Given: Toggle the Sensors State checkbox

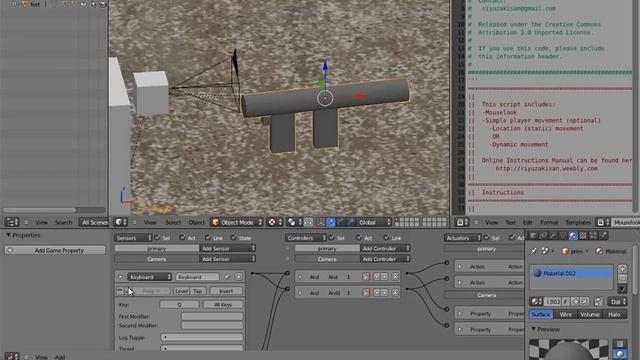Looking at the screenshot, I should click(234, 238).
